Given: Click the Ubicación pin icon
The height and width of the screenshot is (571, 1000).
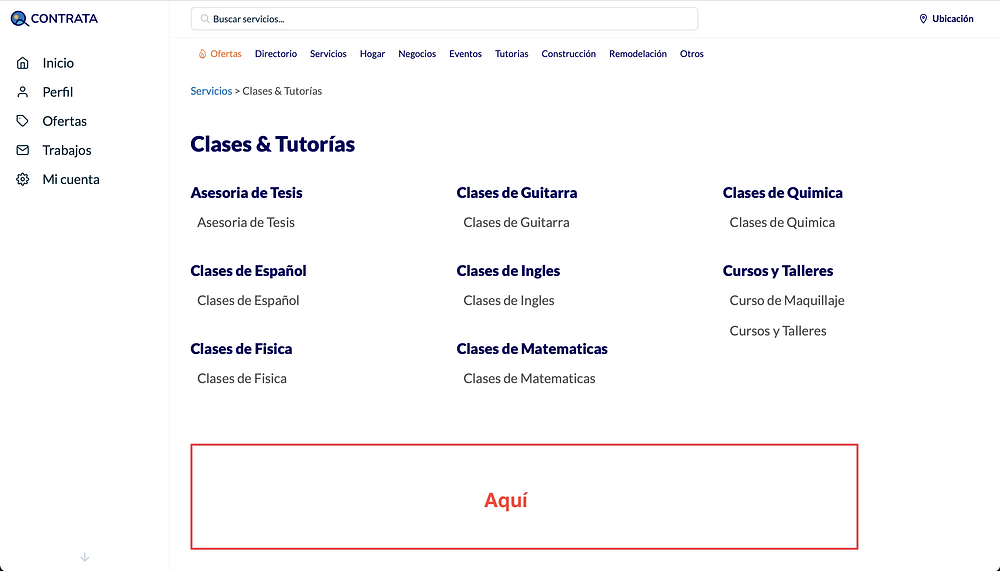Looking at the screenshot, I should pos(923,19).
